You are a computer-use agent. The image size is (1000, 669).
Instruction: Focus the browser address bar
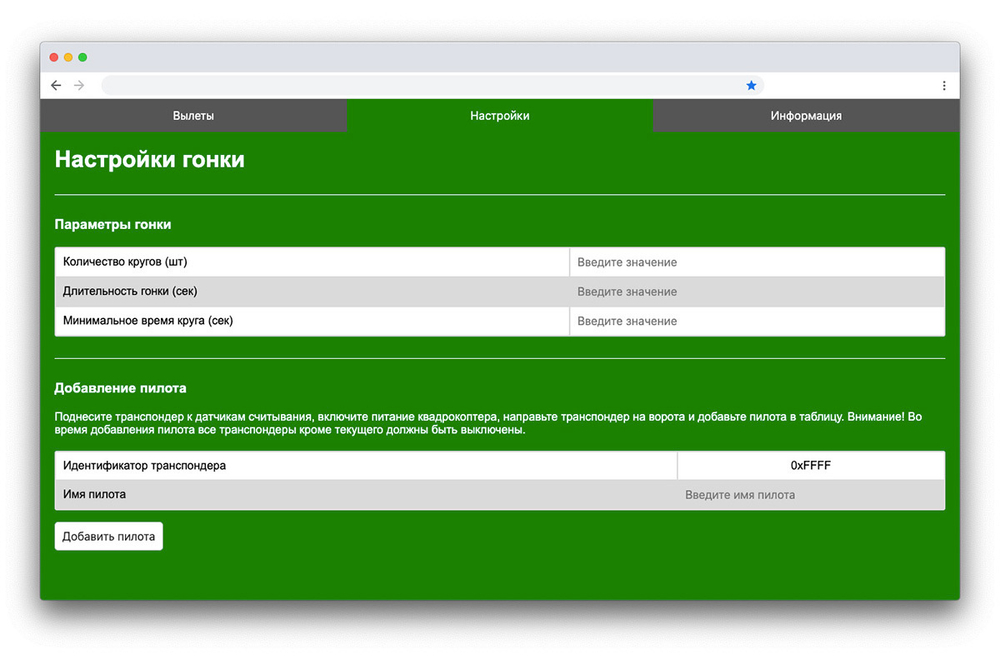420,86
